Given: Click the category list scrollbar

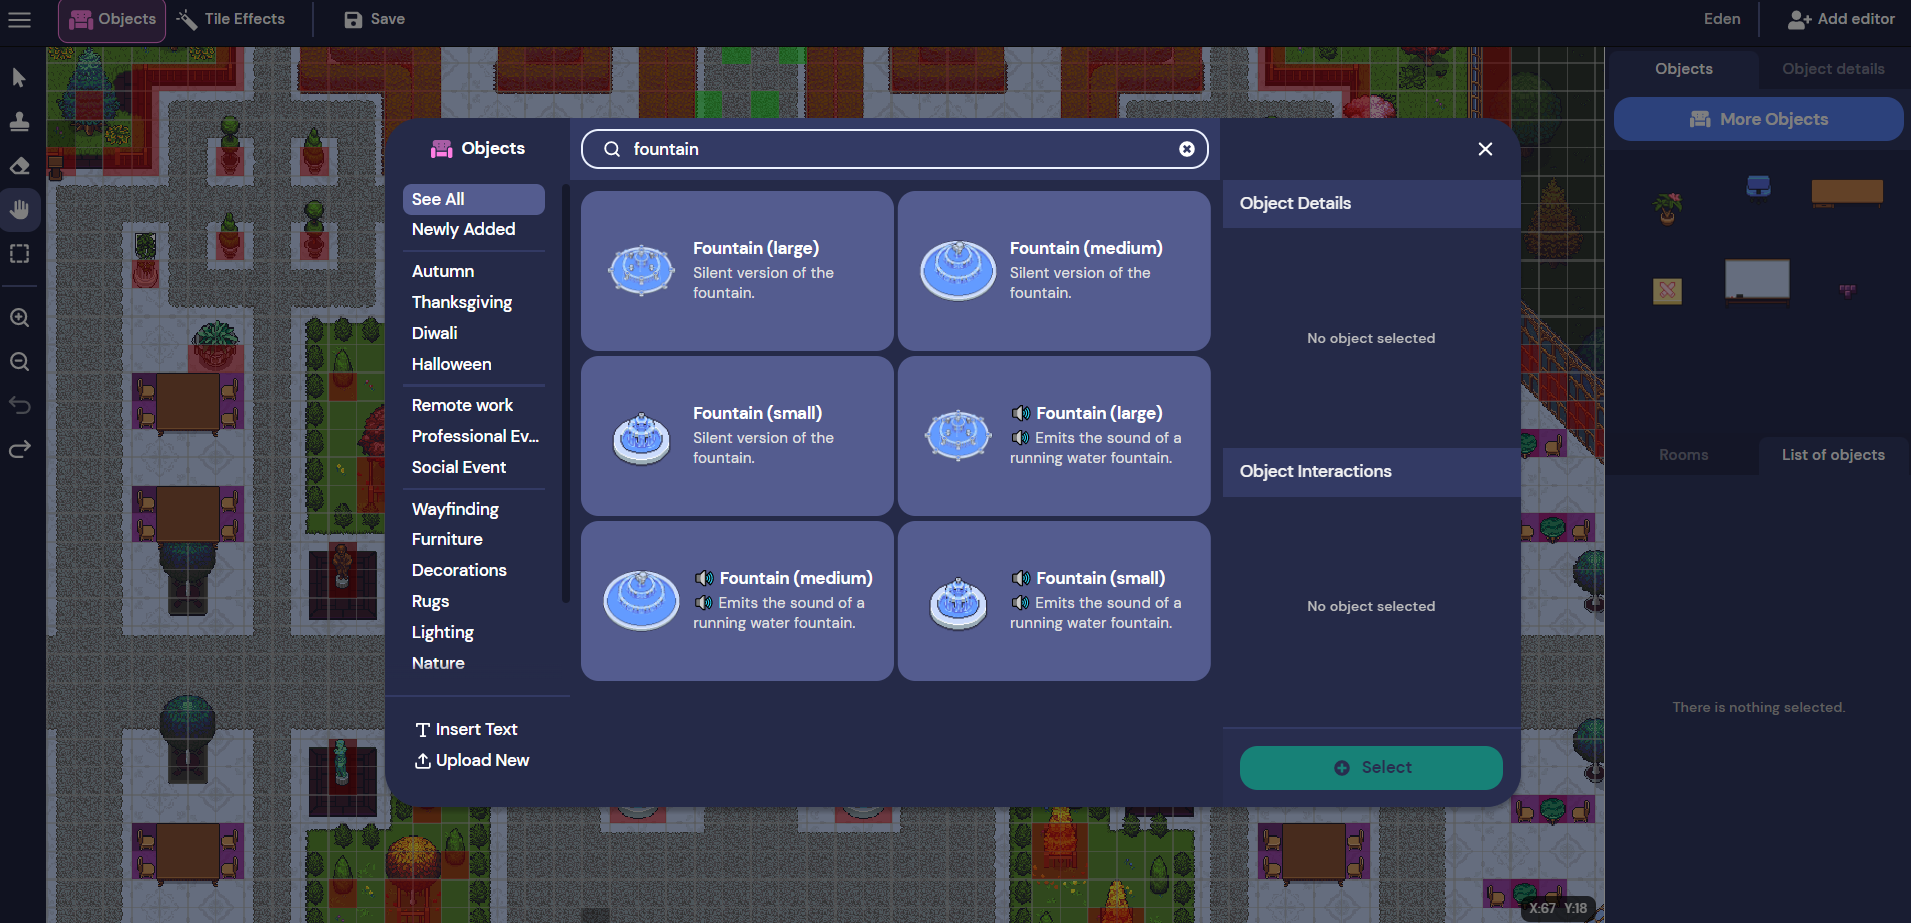Looking at the screenshot, I should 565,393.
